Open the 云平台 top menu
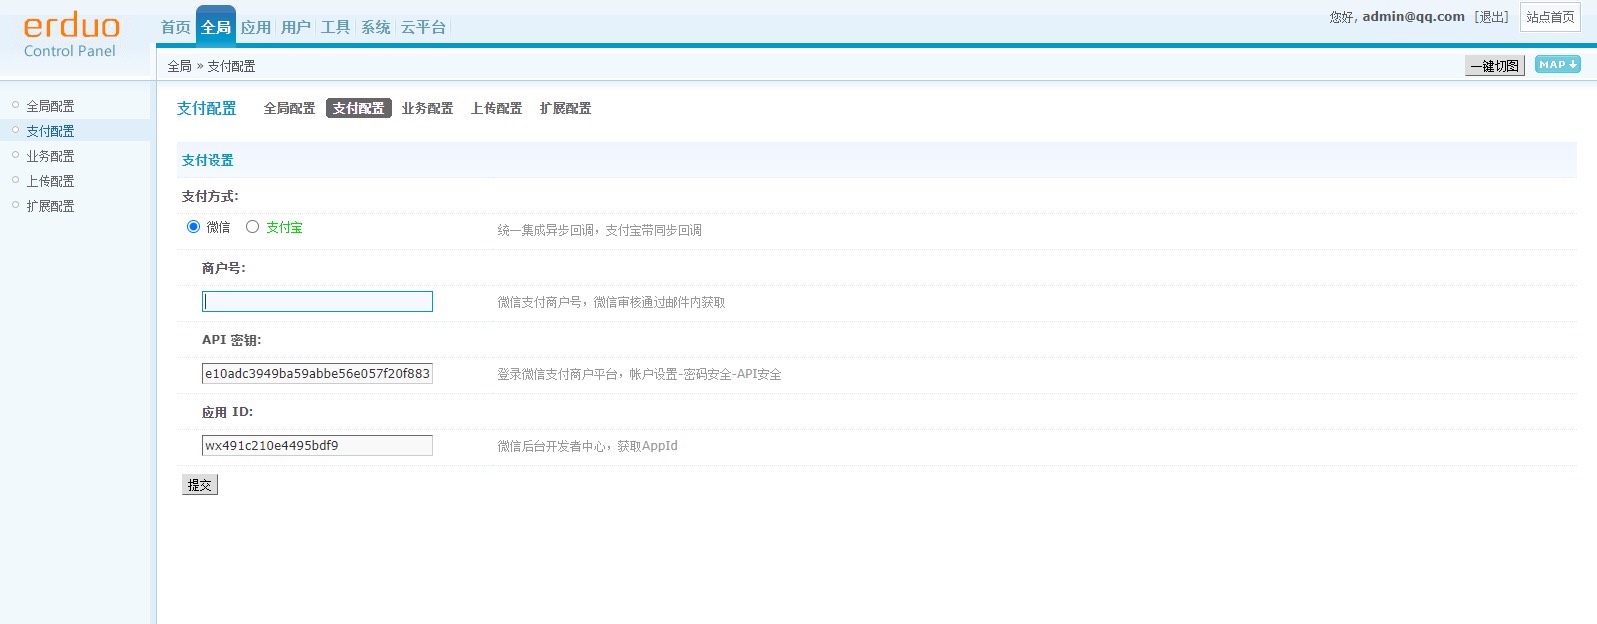Screen dimensions: 1597x624 point(424,27)
